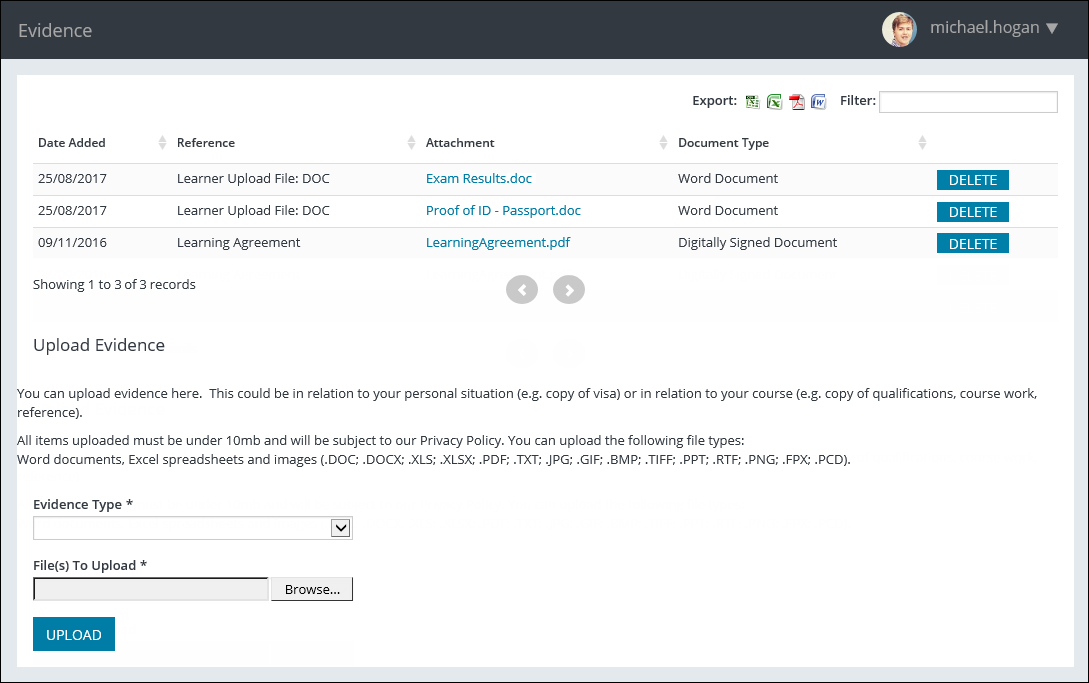Export table as PDF document
Screen dimensions: 1089x683
(x=797, y=101)
